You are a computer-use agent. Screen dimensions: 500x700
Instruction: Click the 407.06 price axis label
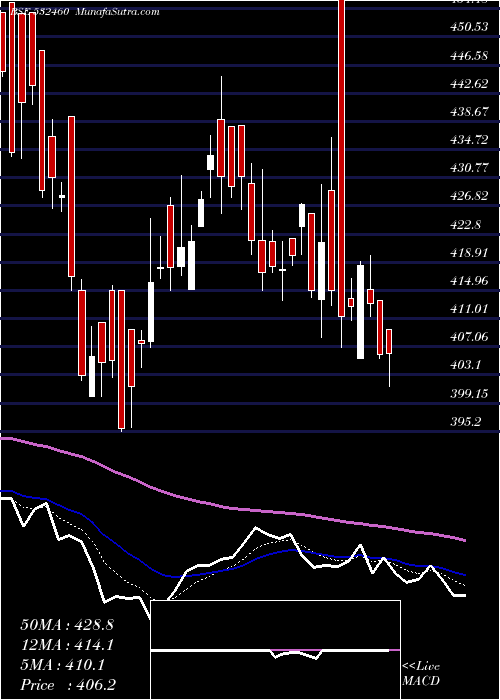coord(469,337)
